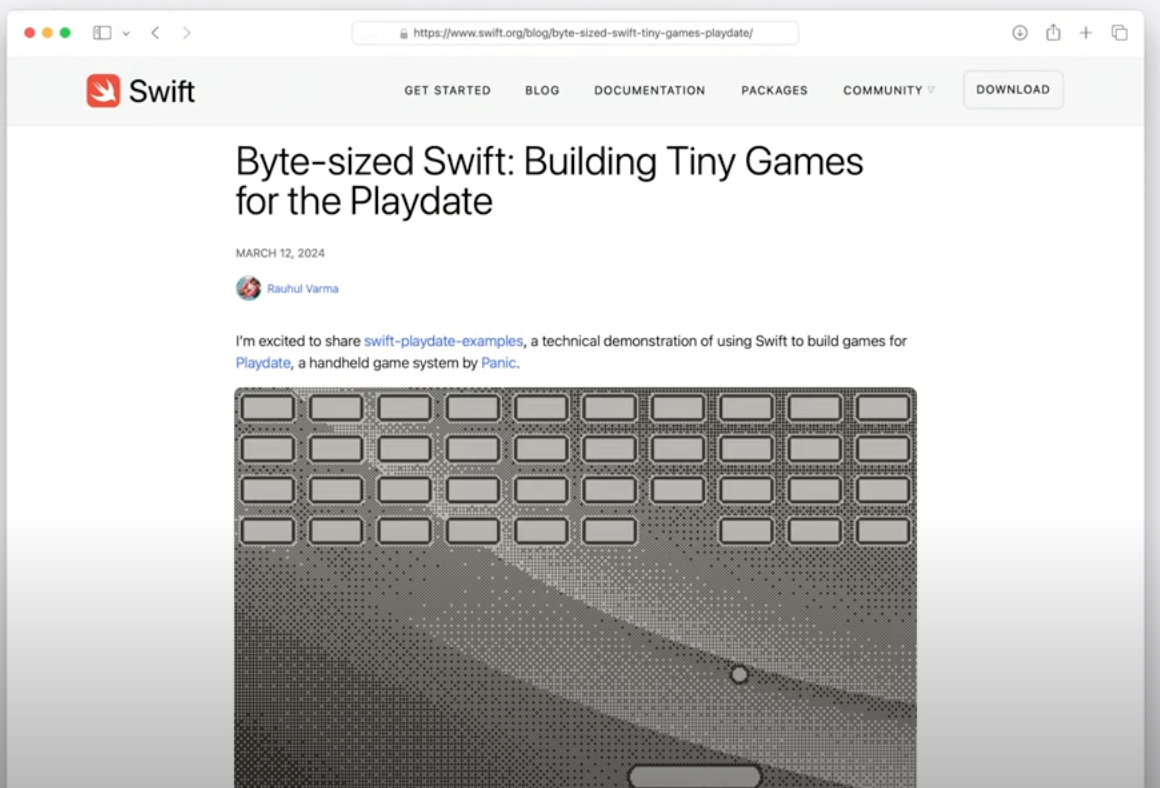The image size is (1160, 788).
Task: Open the Share icon in toolbar
Action: tap(1053, 32)
